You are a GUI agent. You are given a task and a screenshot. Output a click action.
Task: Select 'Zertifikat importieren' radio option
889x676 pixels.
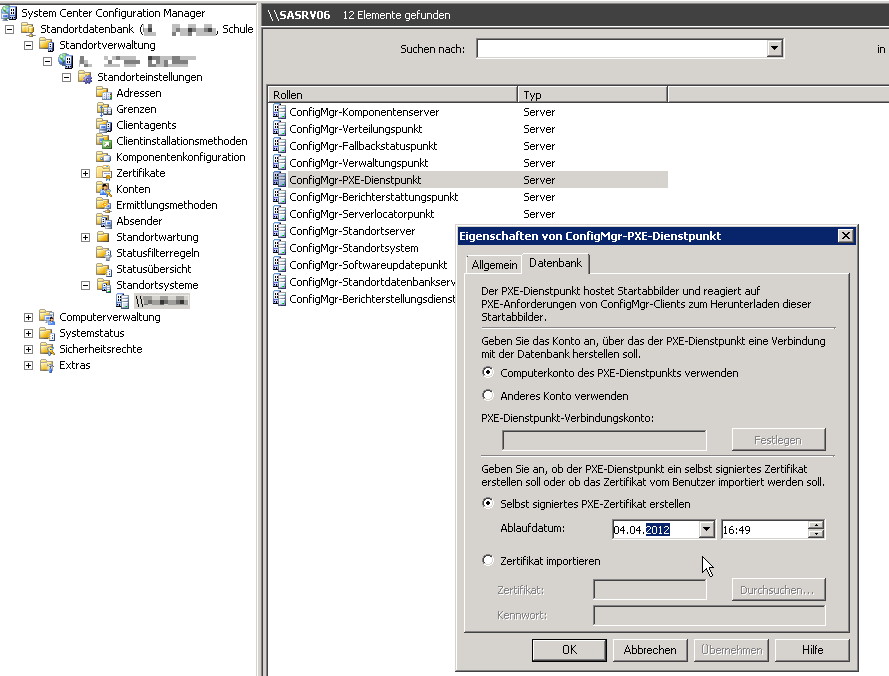488,561
